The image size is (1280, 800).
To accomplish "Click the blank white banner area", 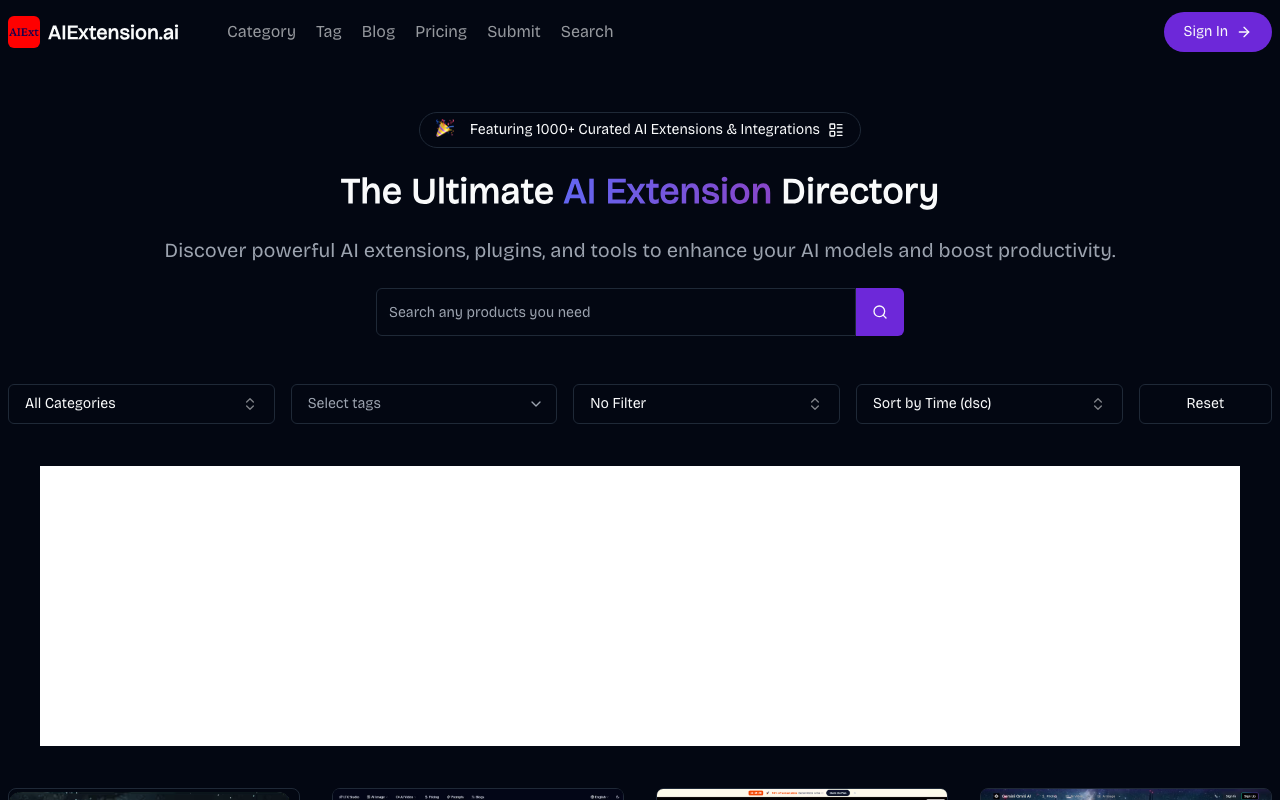I will [x=640, y=606].
